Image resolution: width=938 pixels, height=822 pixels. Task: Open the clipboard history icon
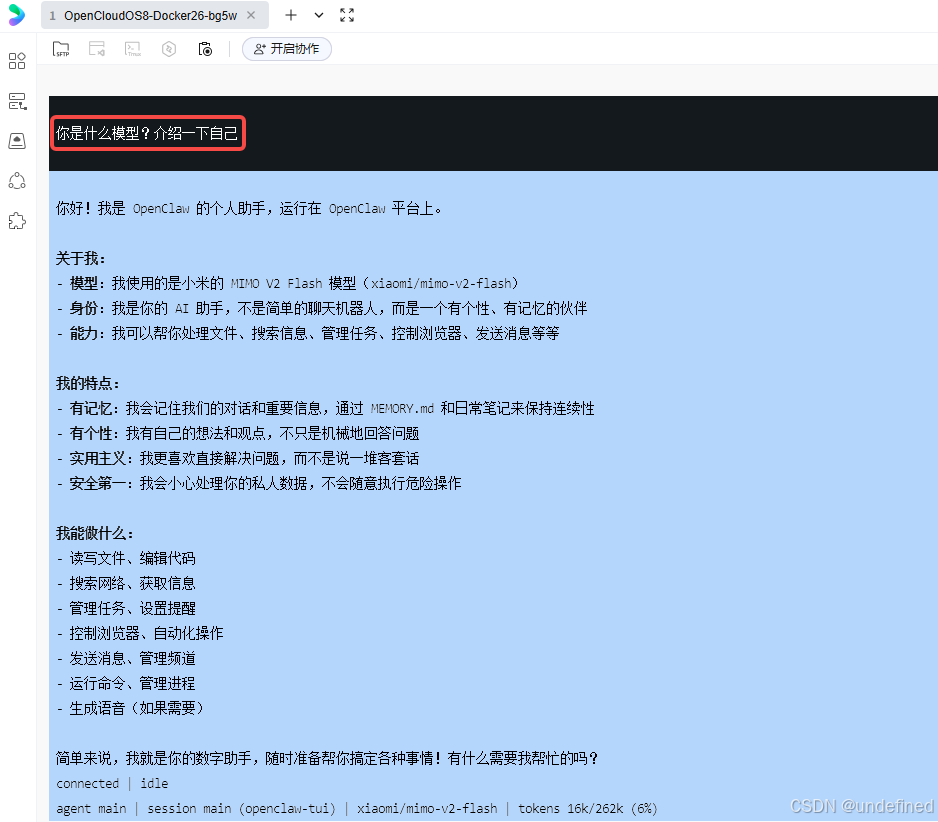tap(205, 49)
